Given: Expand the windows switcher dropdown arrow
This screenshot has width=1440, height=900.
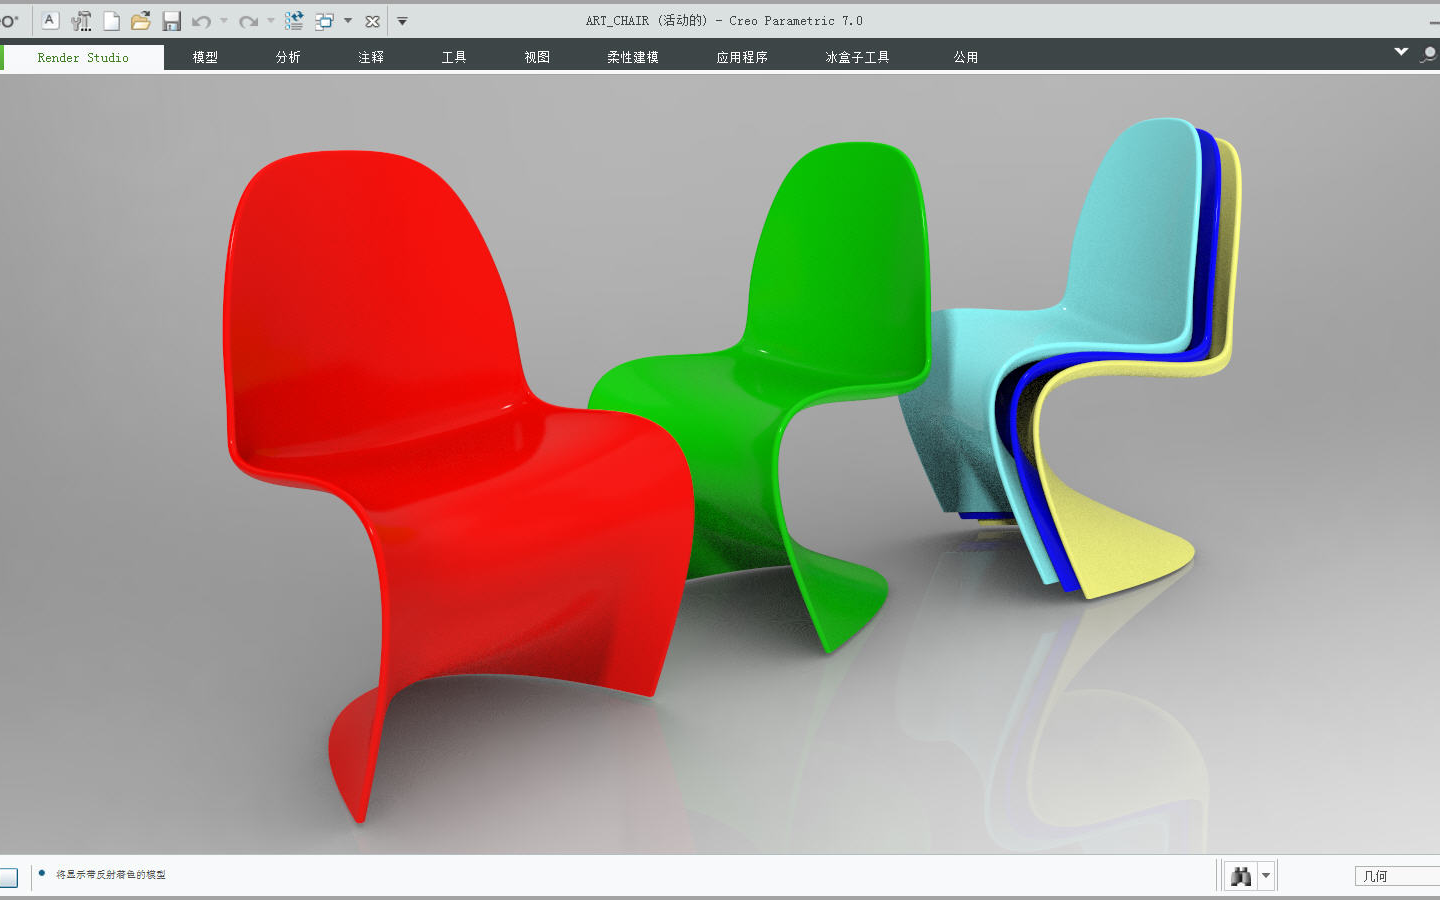Looking at the screenshot, I should click(x=348, y=21).
